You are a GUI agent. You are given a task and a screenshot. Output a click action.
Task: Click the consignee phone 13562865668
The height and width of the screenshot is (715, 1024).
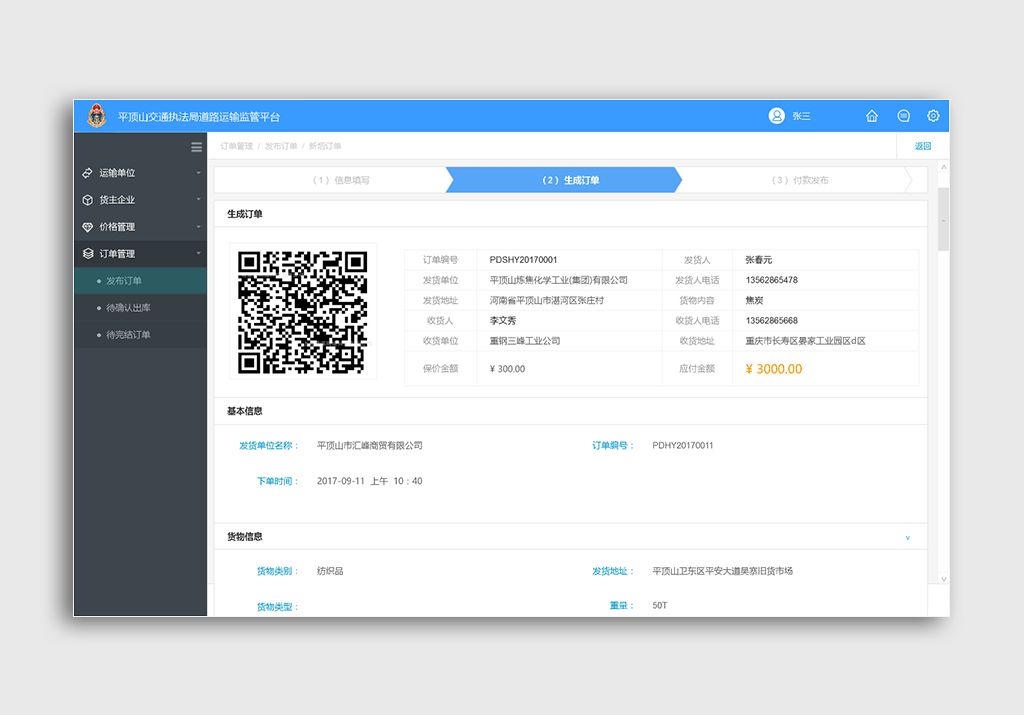click(x=772, y=321)
